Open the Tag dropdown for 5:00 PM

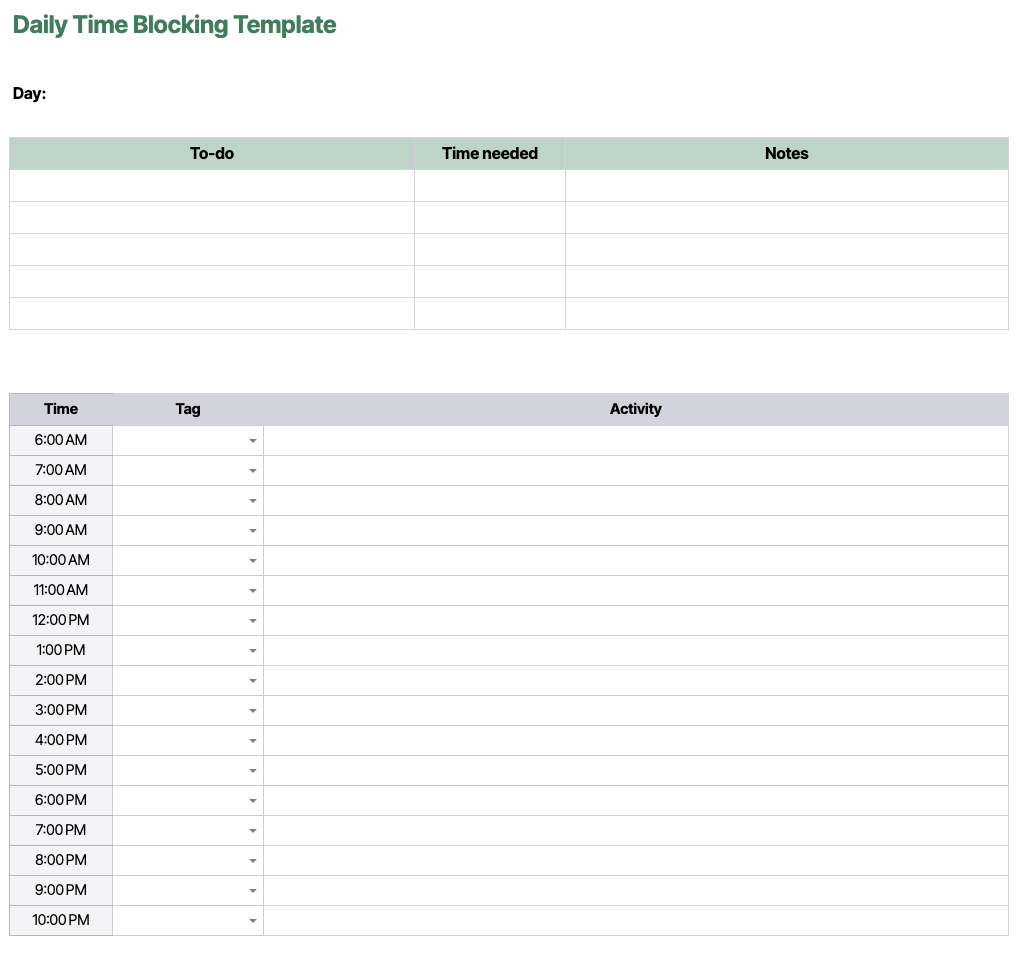pos(251,770)
